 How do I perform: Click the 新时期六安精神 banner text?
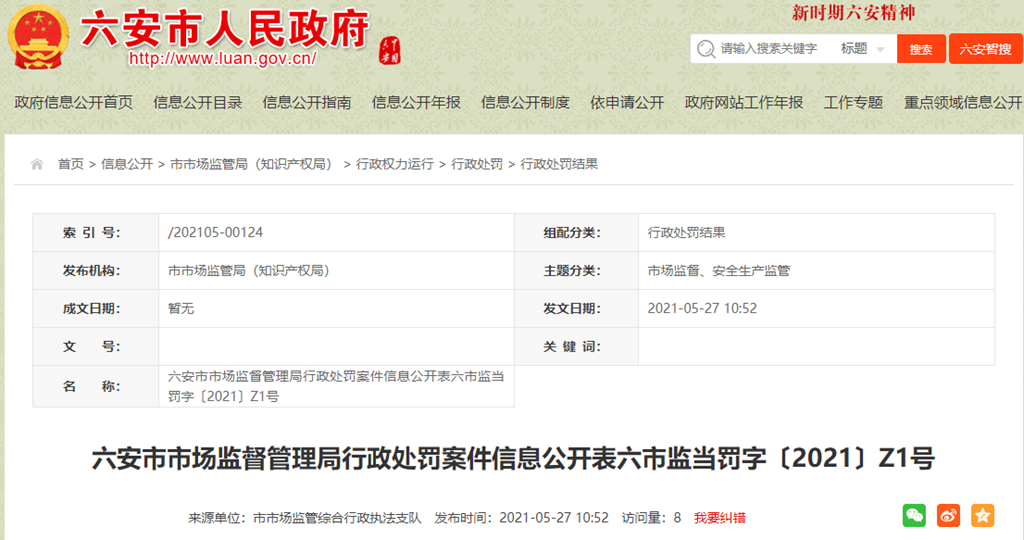point(854,12)
